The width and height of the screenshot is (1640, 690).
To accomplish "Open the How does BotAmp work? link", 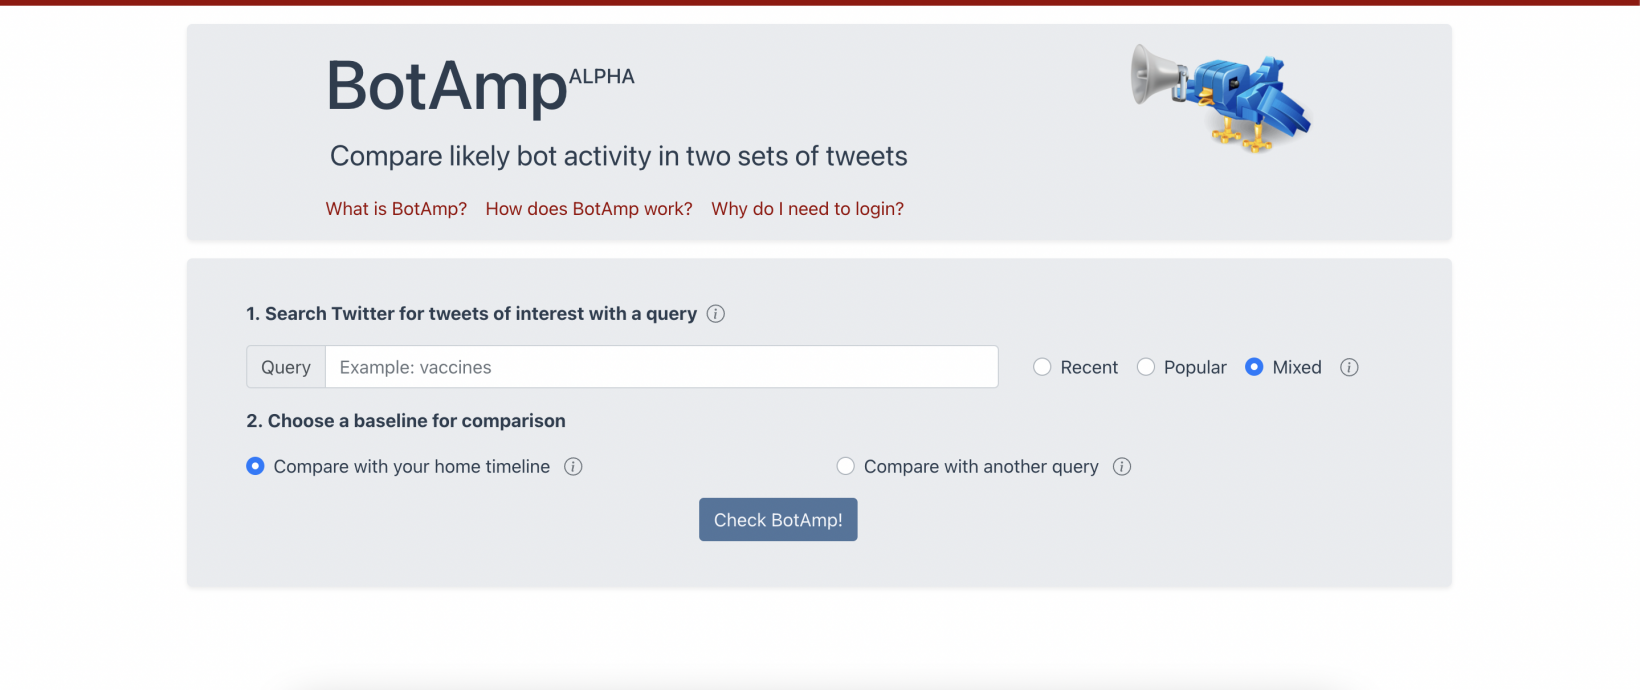I will click(x=589, y=208).
